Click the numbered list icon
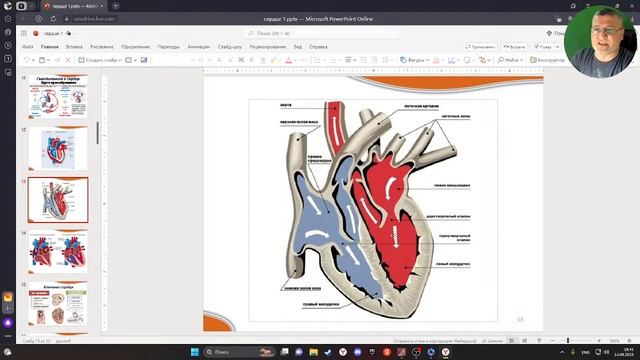Viewport: 640px width, 360px height. pyautogui.click(x=333, y=60)
